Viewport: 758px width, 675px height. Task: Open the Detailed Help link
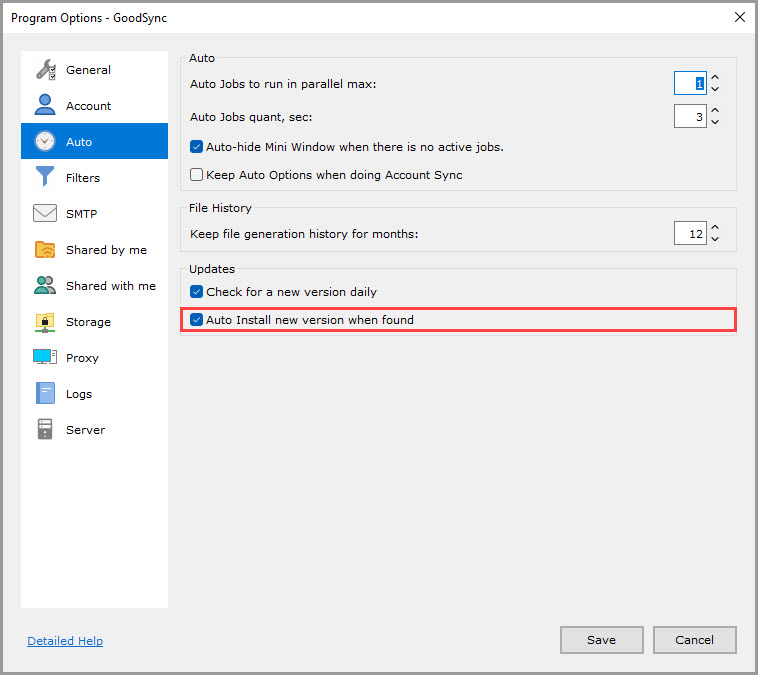click(65, 641)
